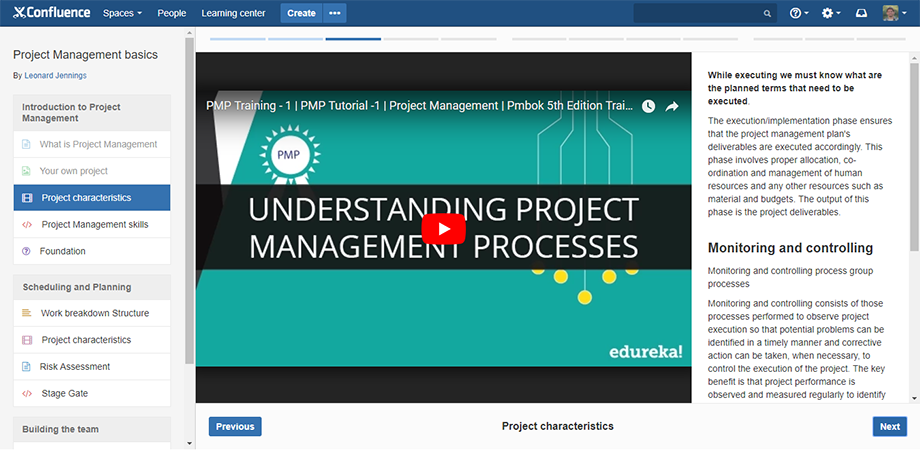Click the image icon beside Your own project

26,171
